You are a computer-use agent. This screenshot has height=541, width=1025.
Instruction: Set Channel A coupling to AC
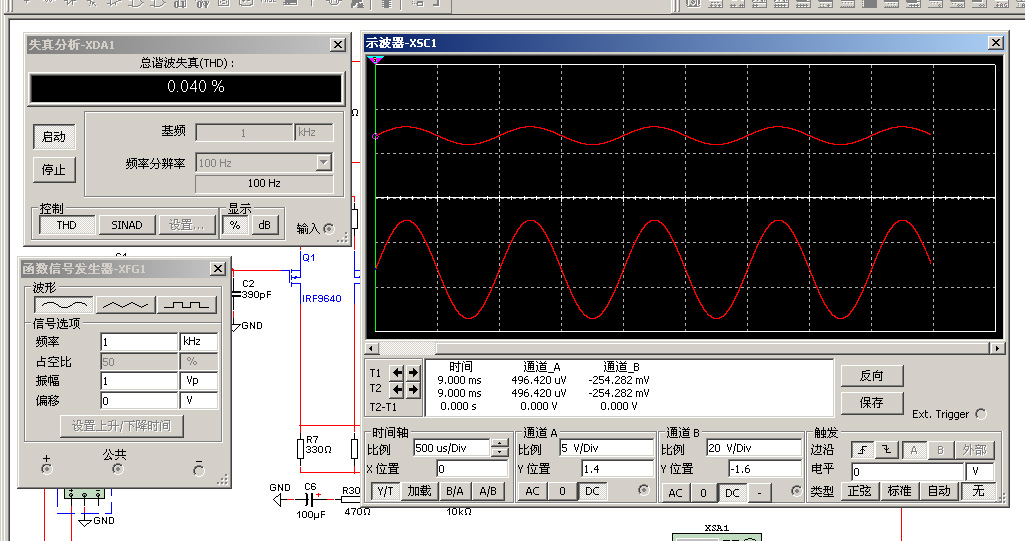[533, 491]
